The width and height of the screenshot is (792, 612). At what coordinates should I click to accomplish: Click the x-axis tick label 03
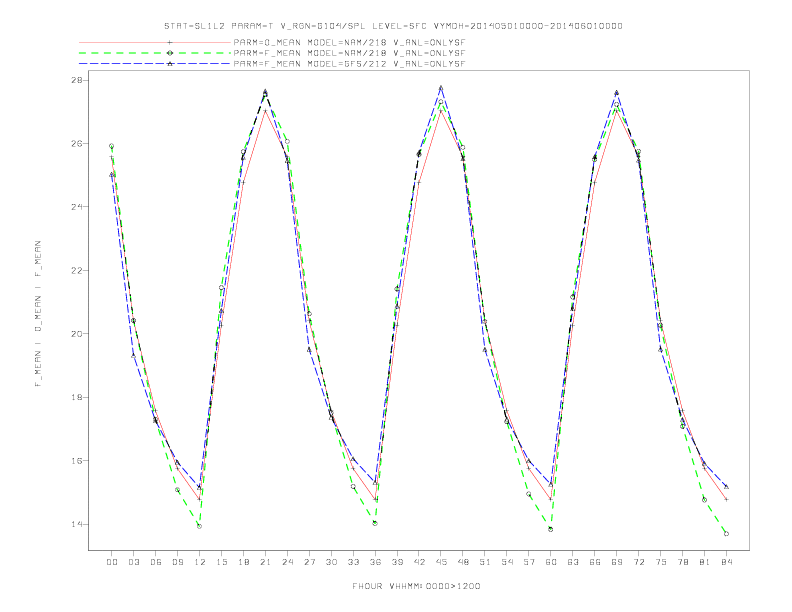(134, 562)
